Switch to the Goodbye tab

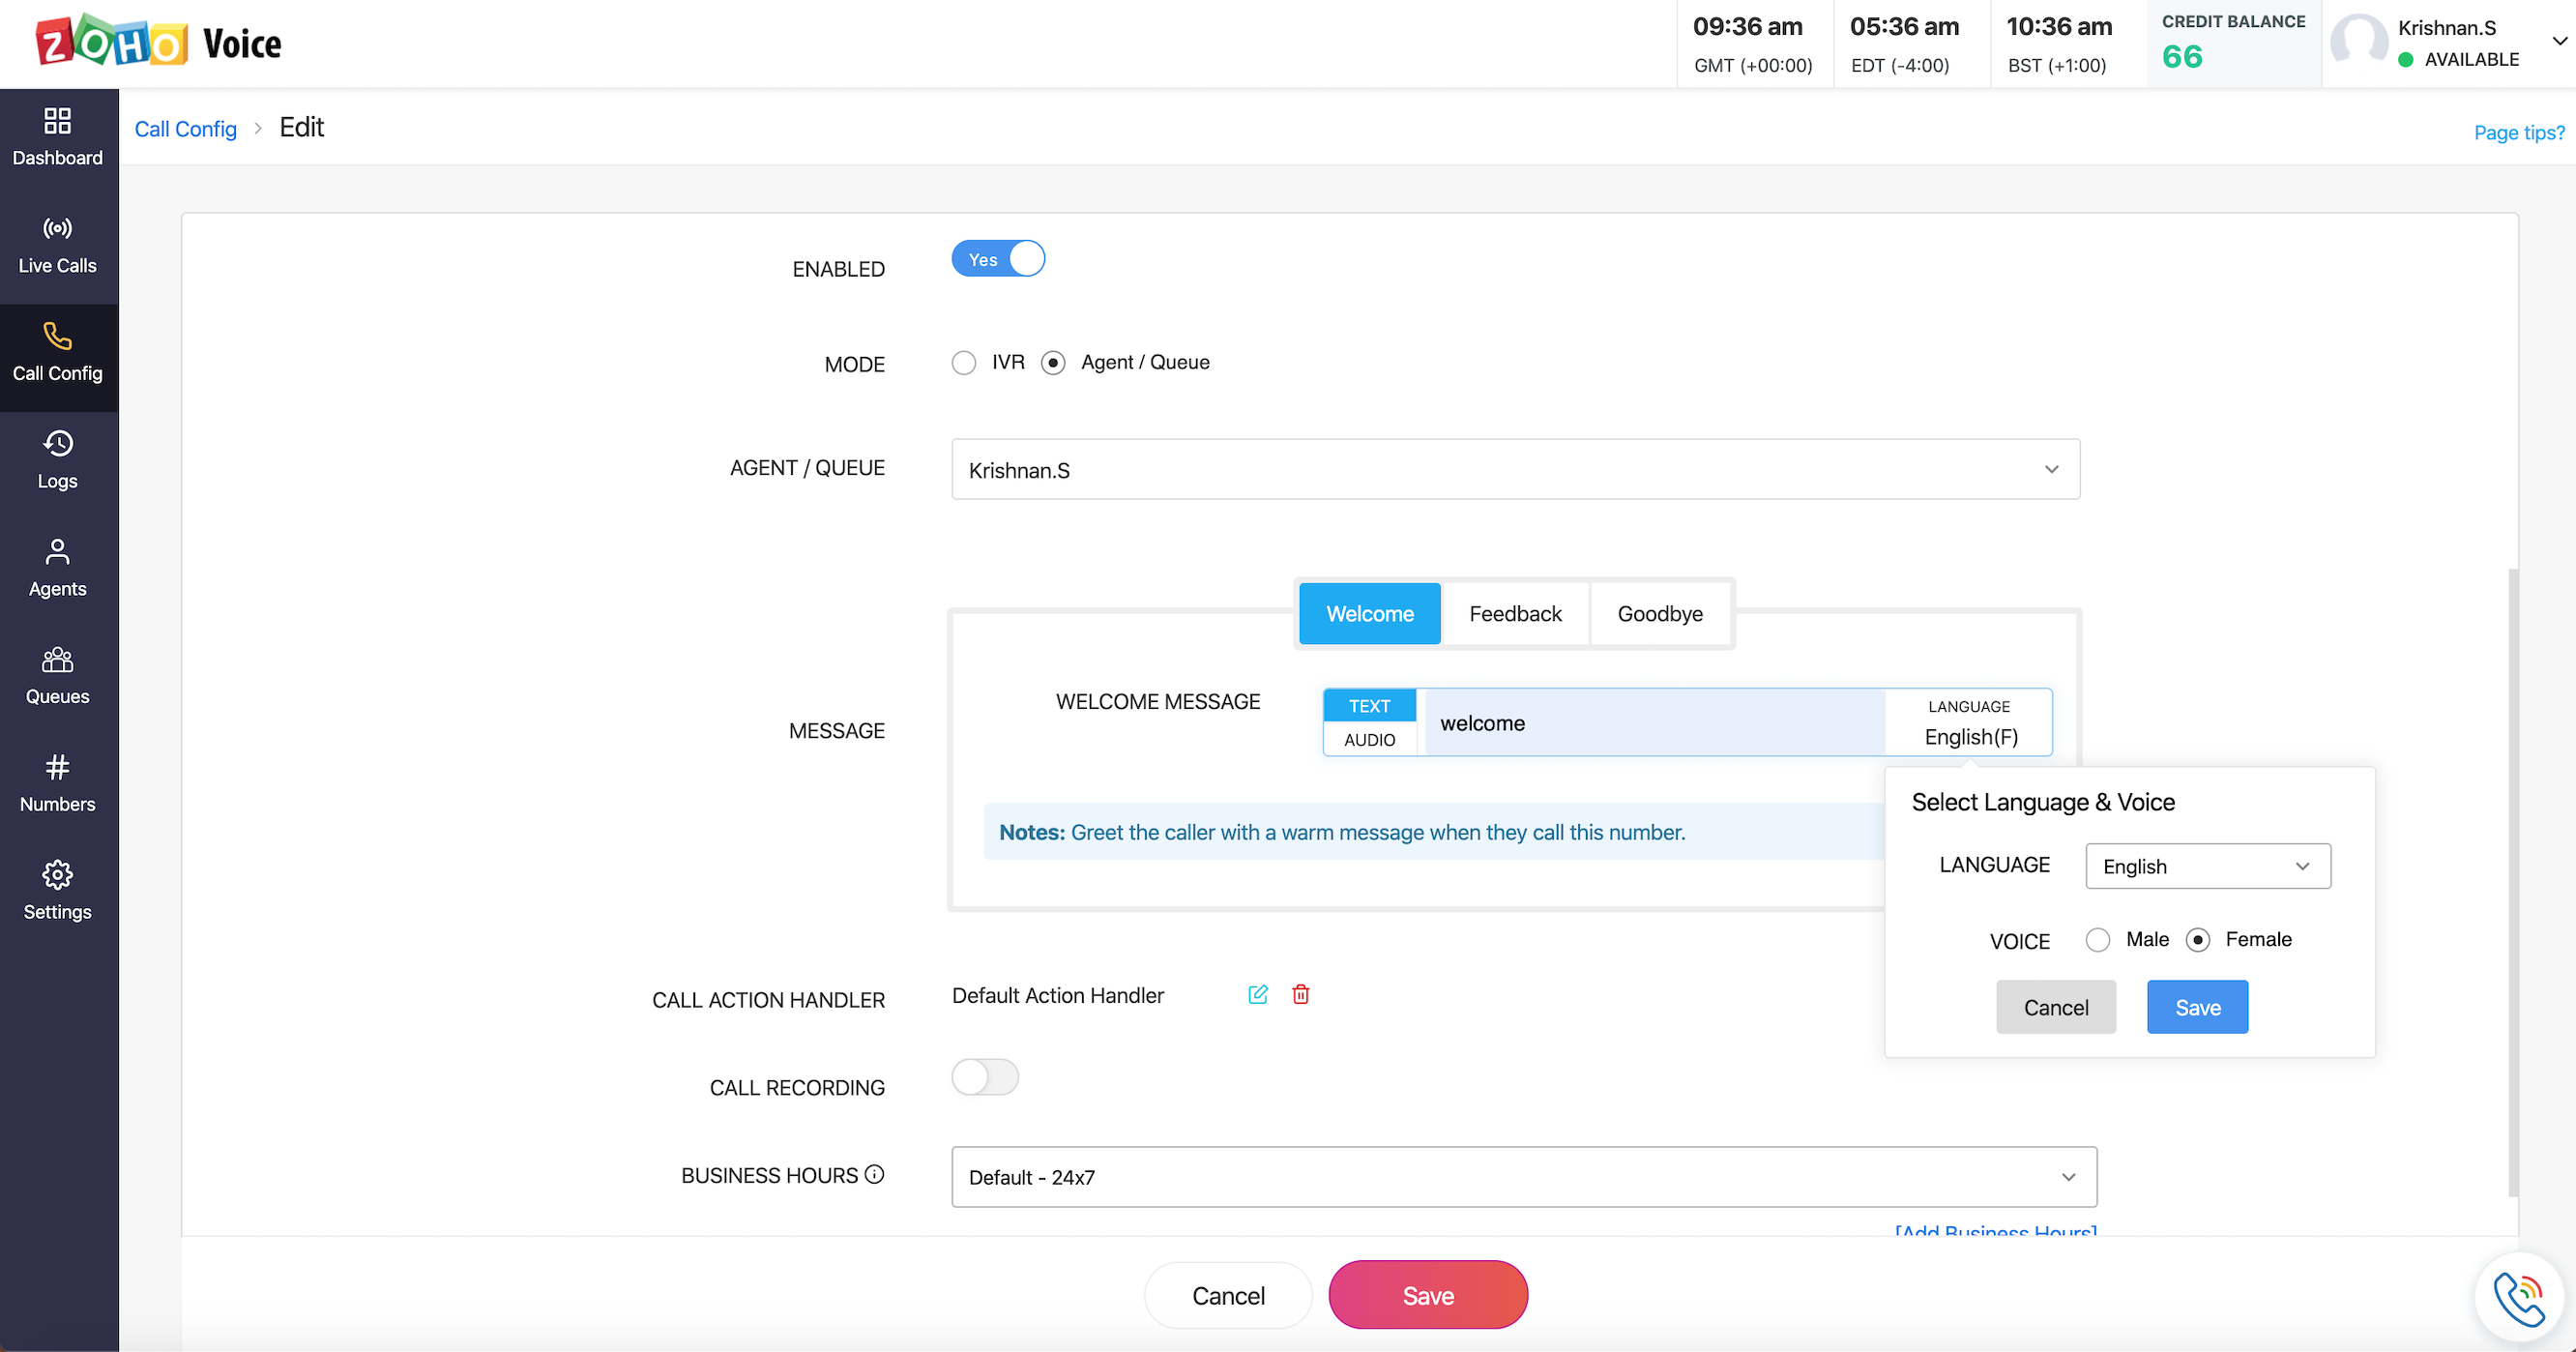(1659, 614)
